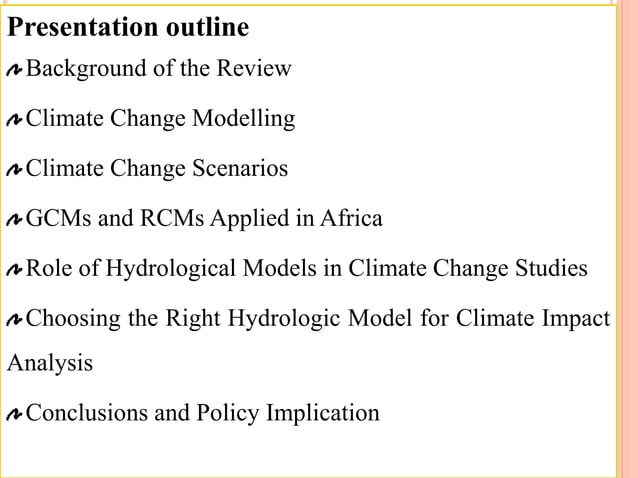The image size is (638, 478).
Task: Click the bullet before Choosing the Right Hydrologic Model
Action: (15, 321)
